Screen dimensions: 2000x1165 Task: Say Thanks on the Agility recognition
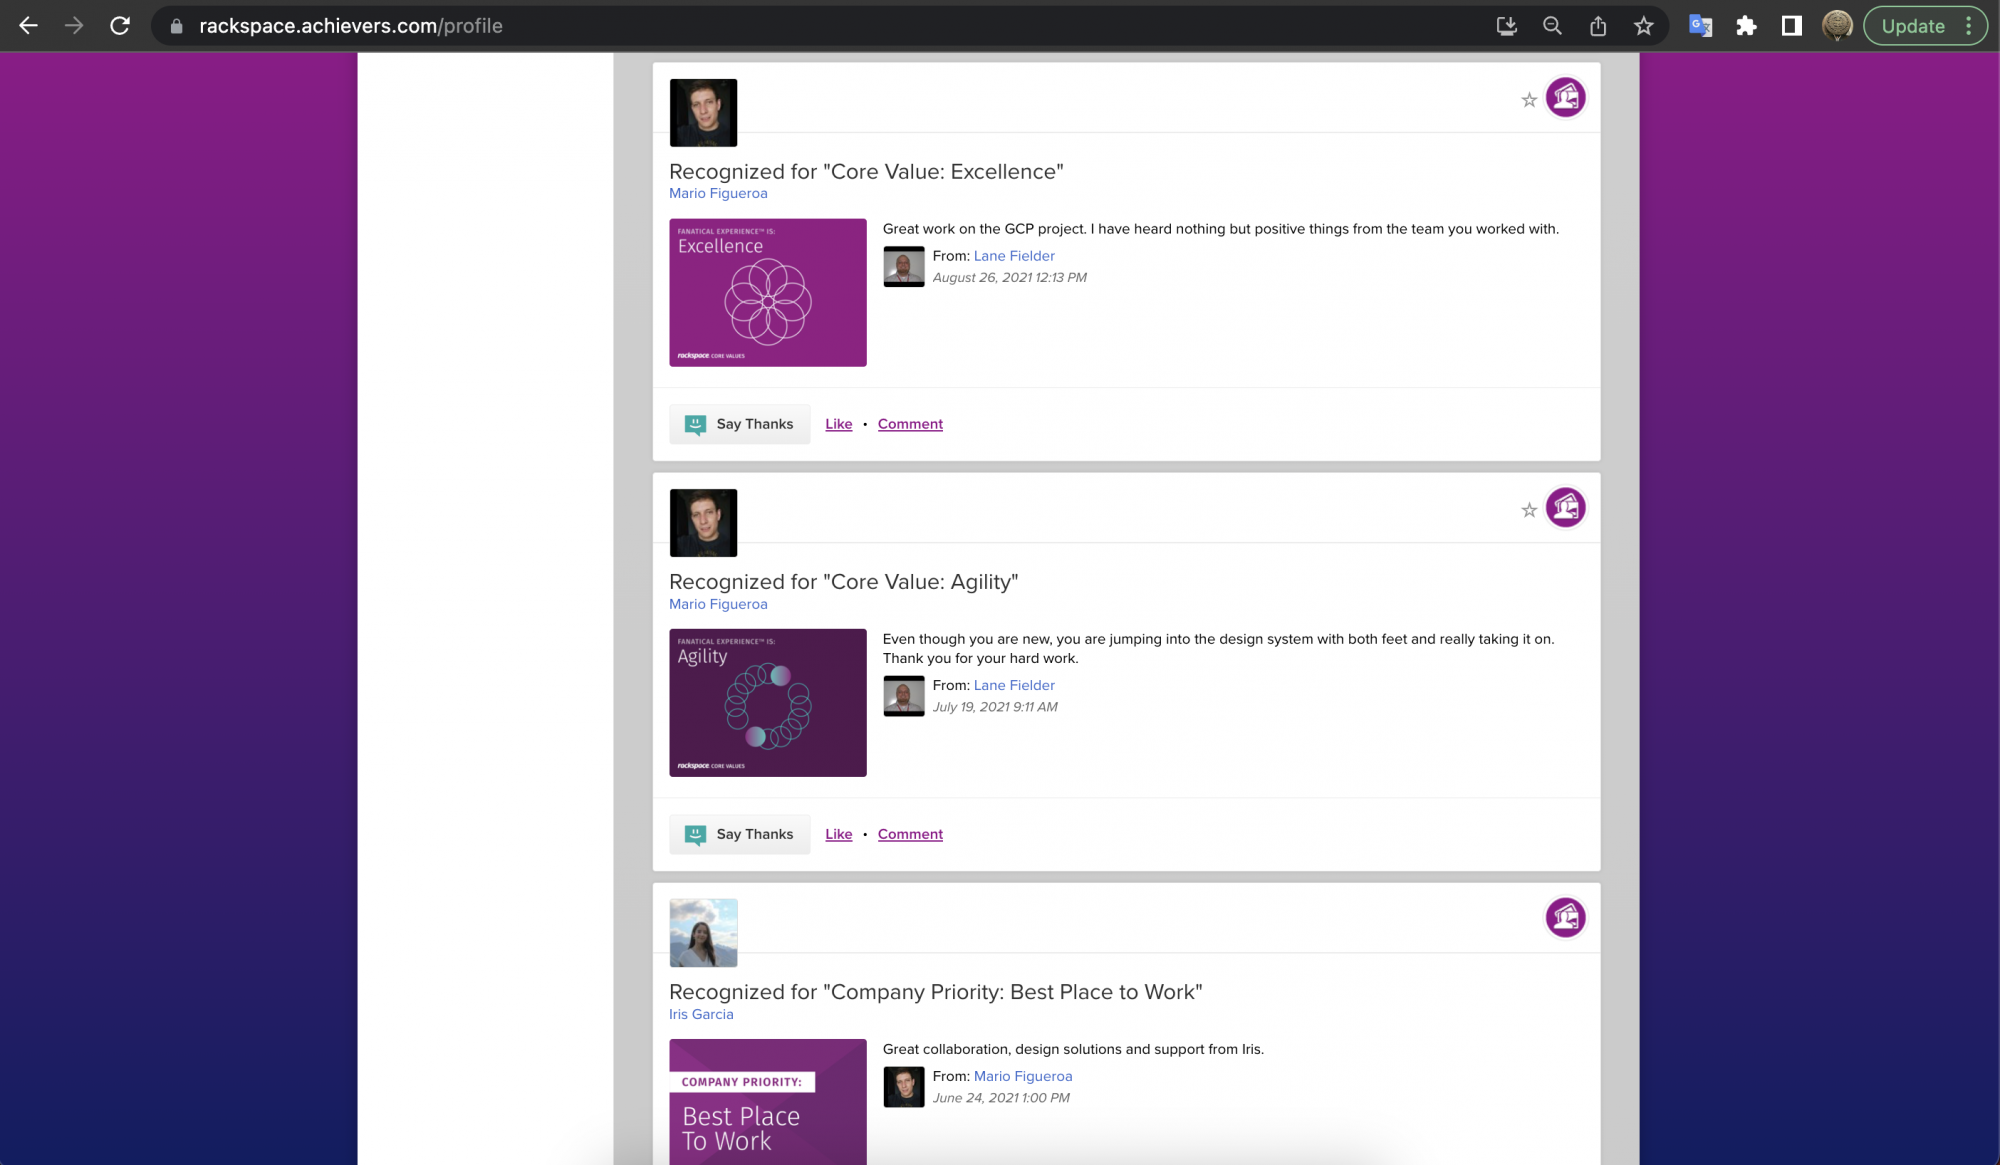pos(739,834)
